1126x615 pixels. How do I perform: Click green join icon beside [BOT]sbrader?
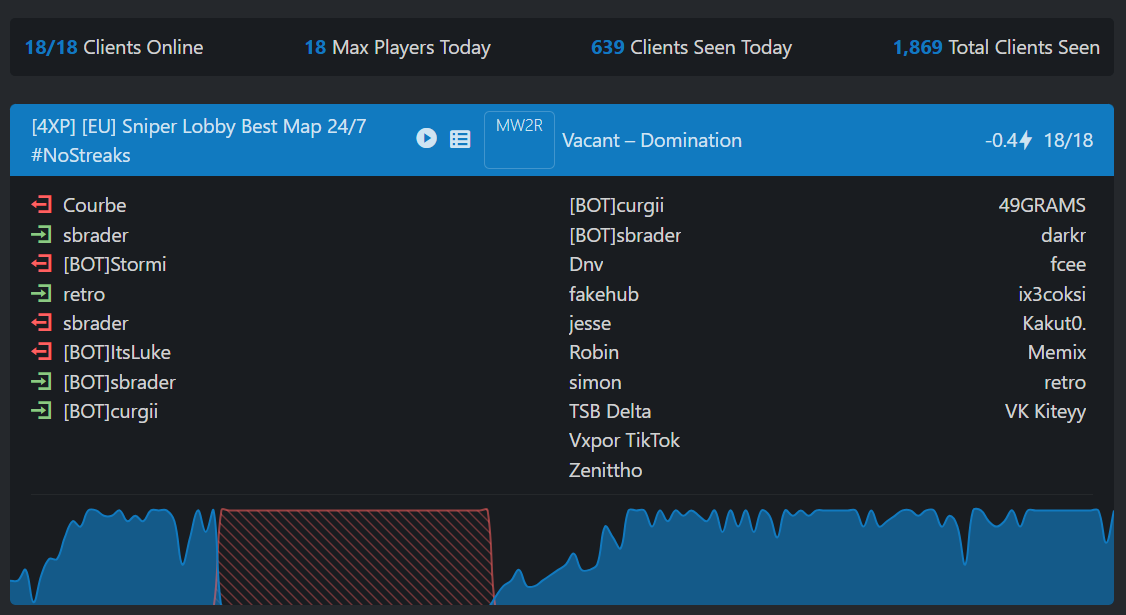(42, 382)
